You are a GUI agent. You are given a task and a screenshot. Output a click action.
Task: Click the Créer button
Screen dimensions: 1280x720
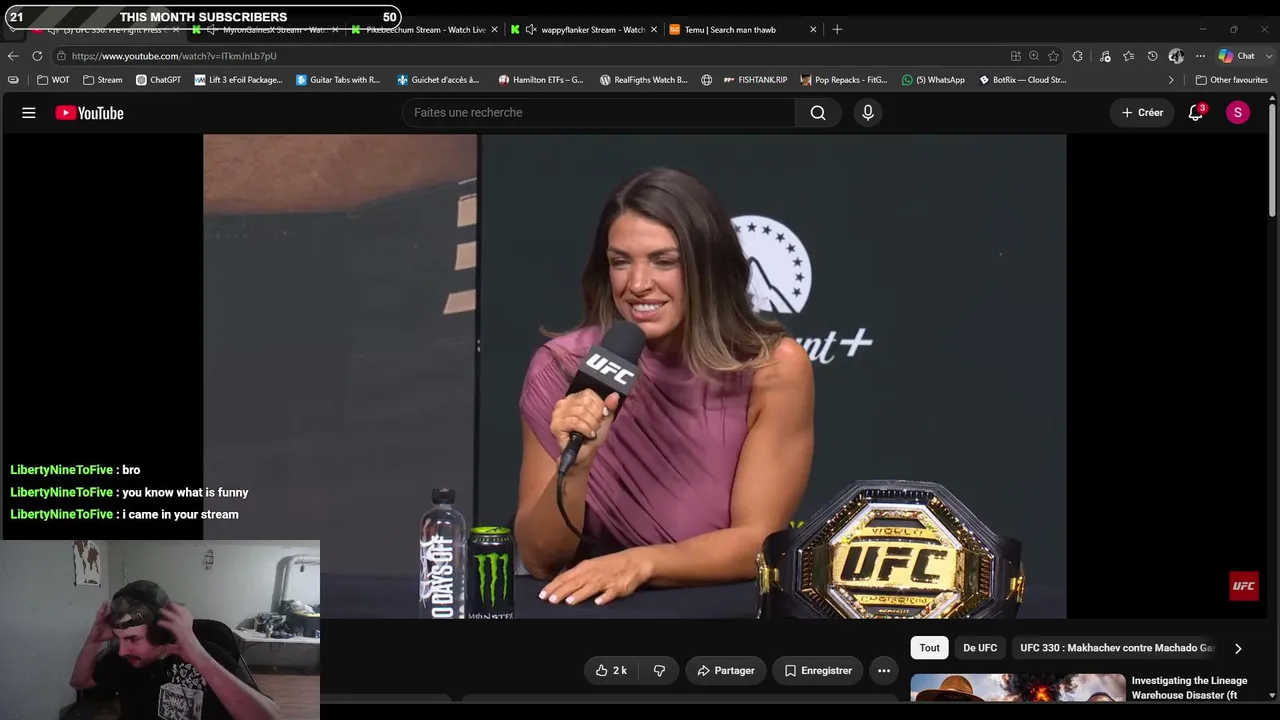tap(1142, 113)
